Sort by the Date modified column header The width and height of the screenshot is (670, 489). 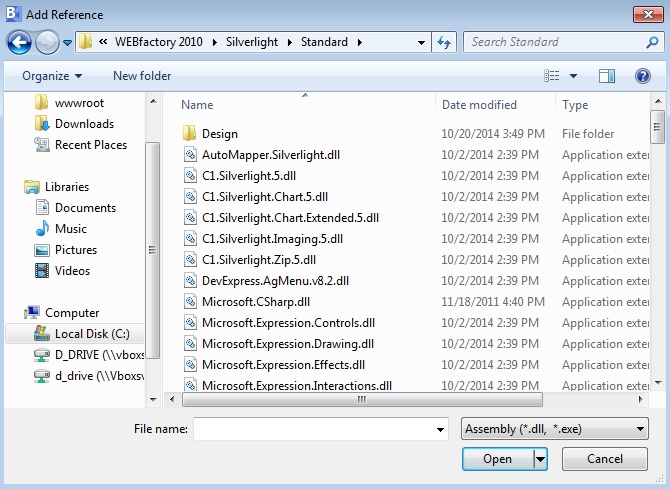click(479, 105)
